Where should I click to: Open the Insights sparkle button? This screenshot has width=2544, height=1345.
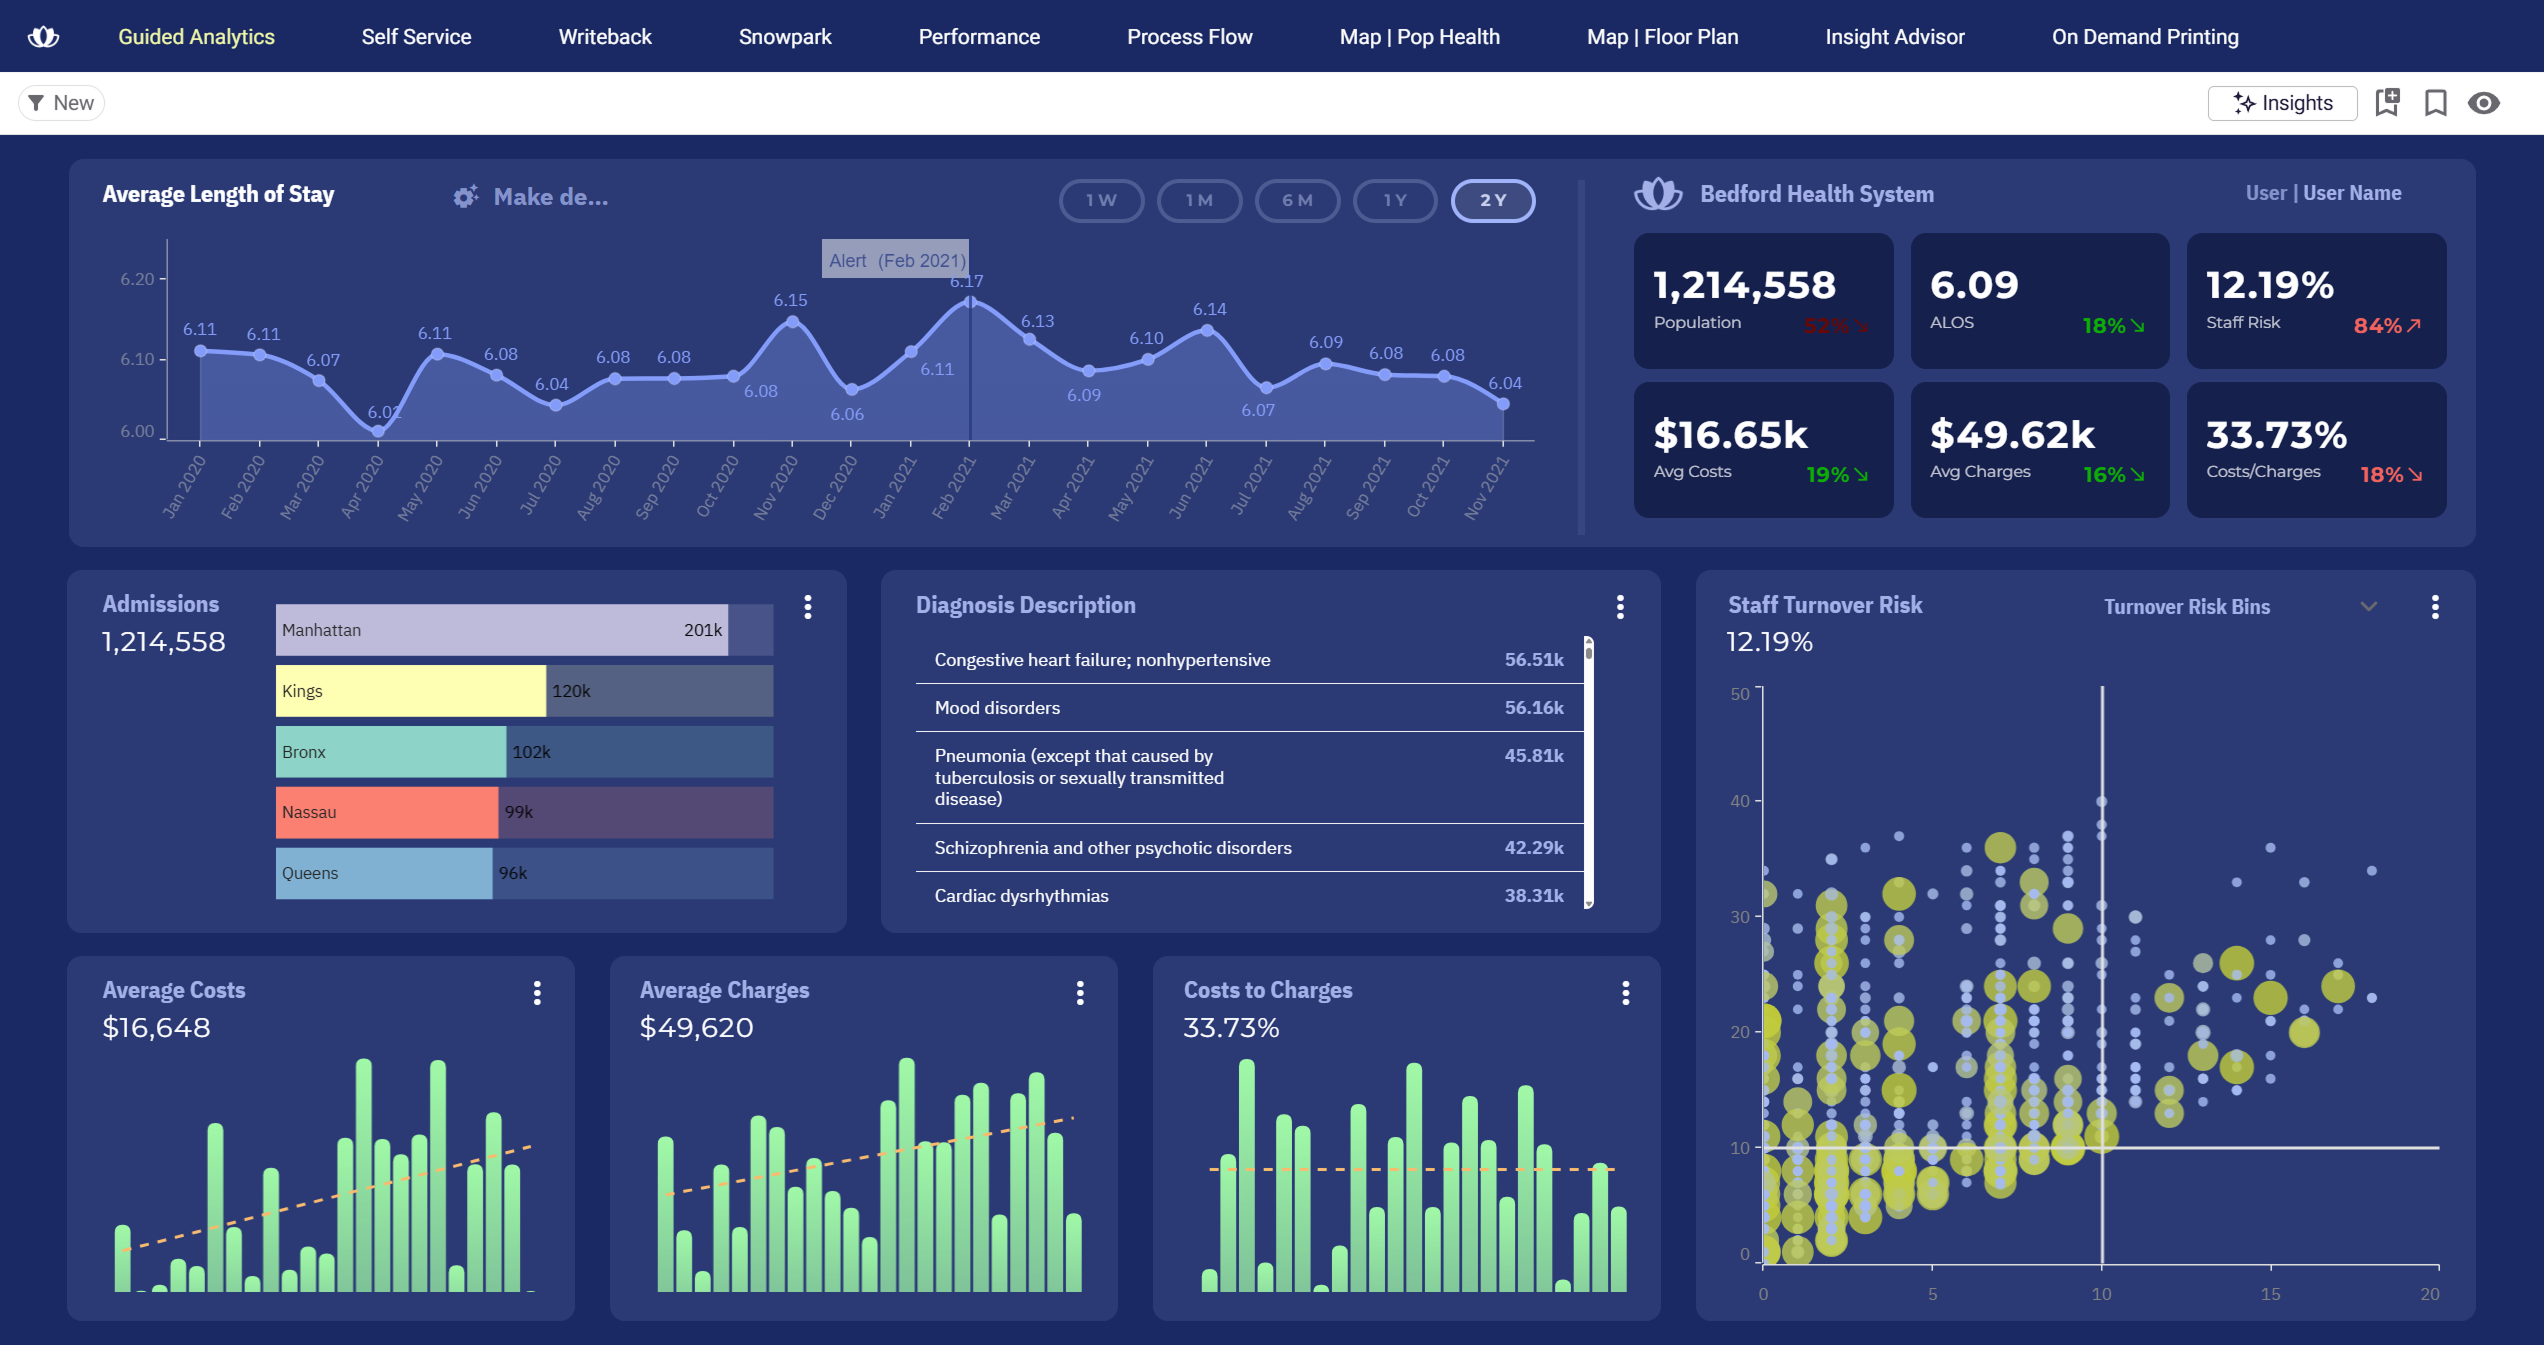2282,103
